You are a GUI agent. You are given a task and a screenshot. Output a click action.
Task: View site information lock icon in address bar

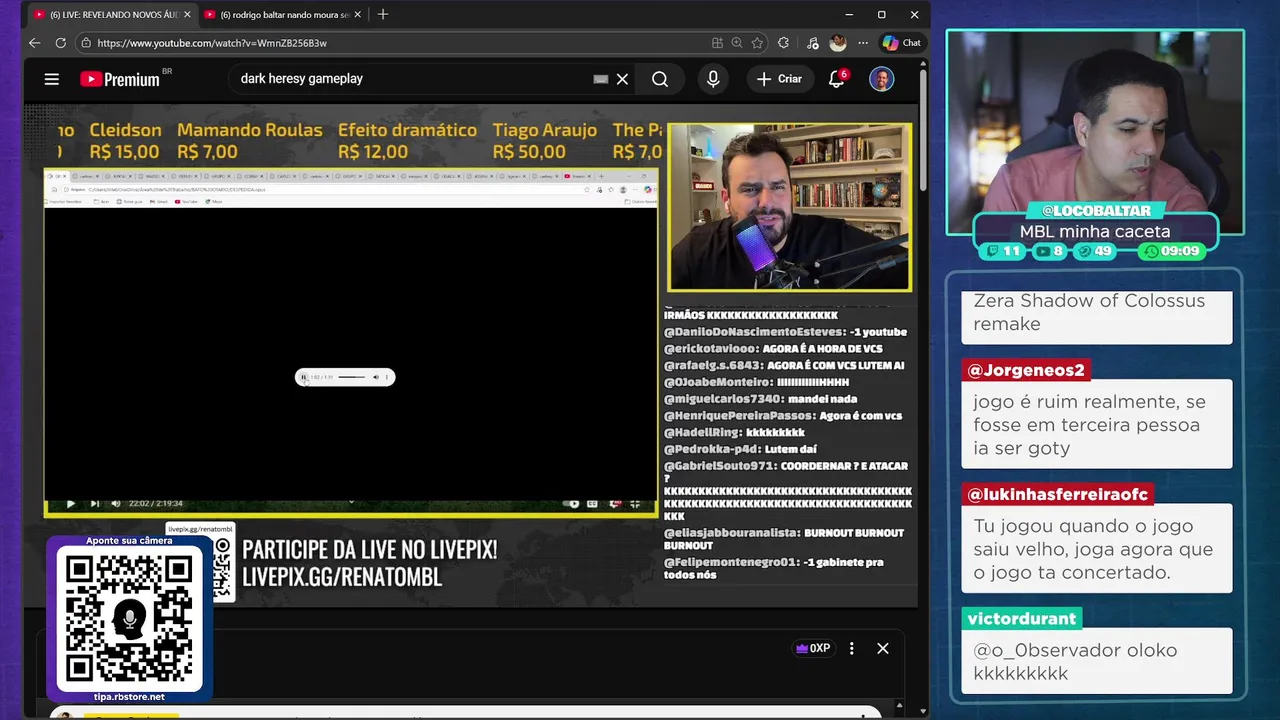coord(86,43)
